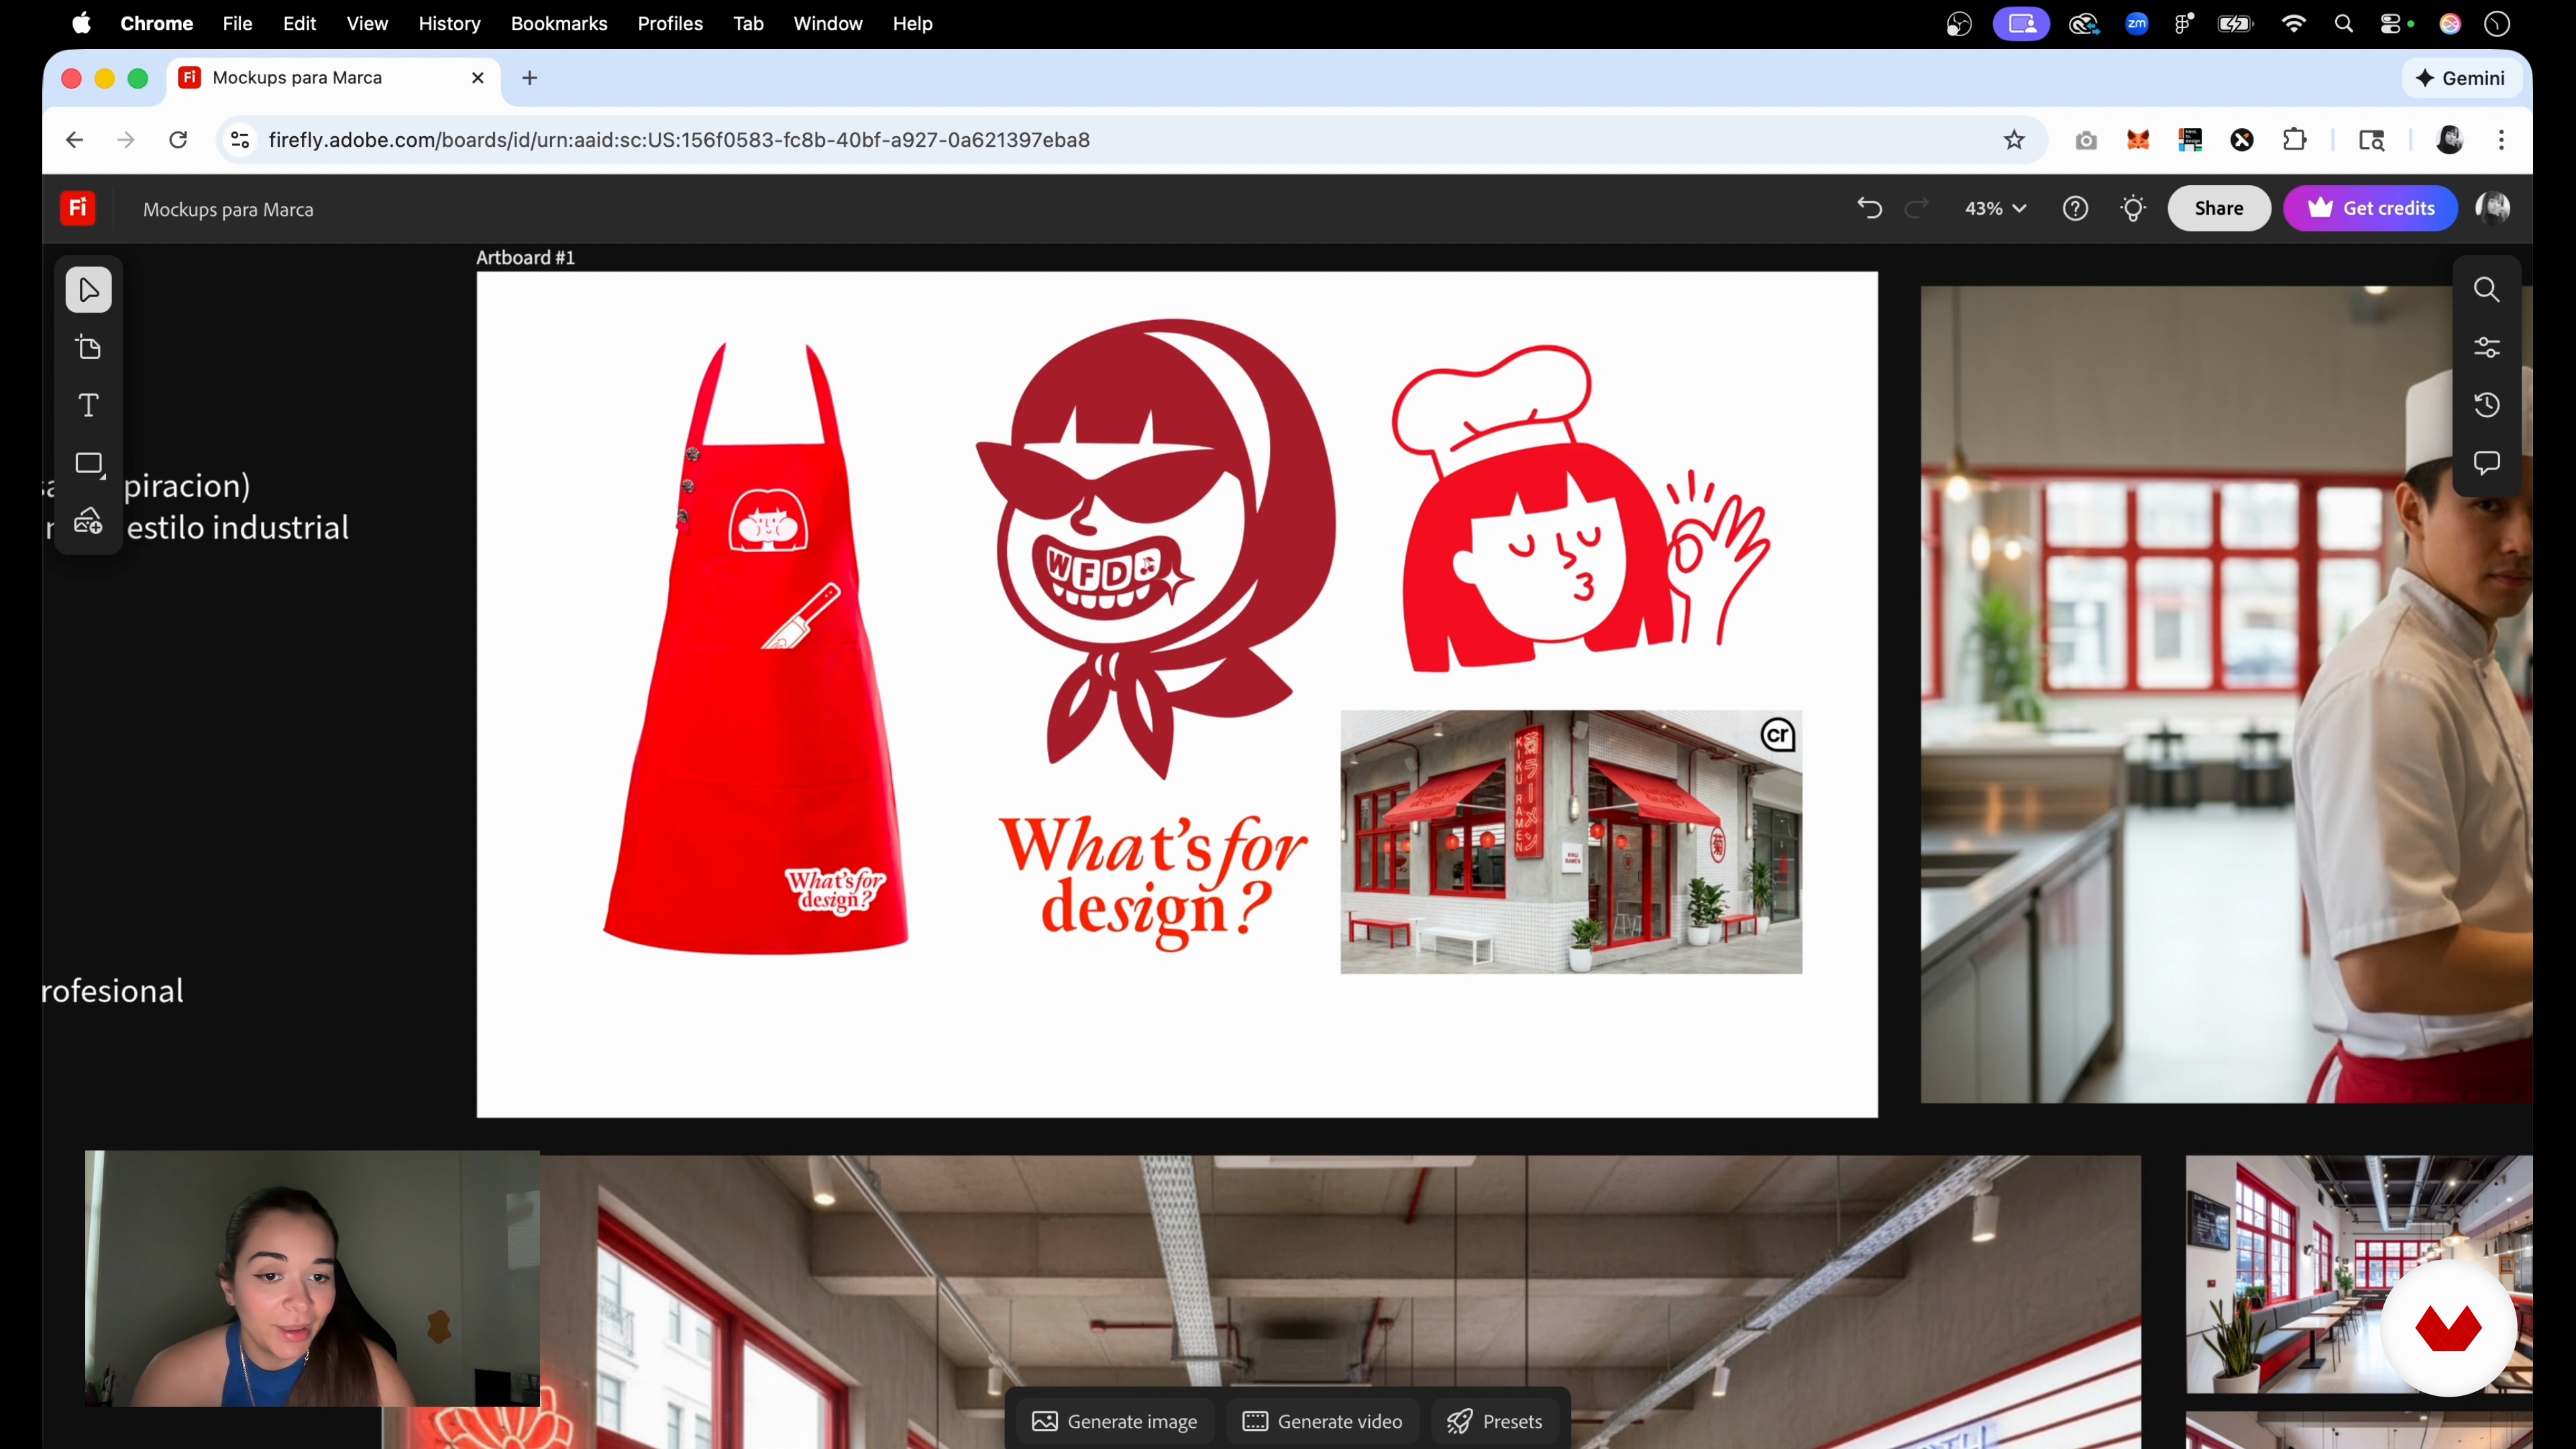Go back to the previous page
The width and height of the screenshot is (2576, 1449).
pyautogui.click(x=74, y=140)
